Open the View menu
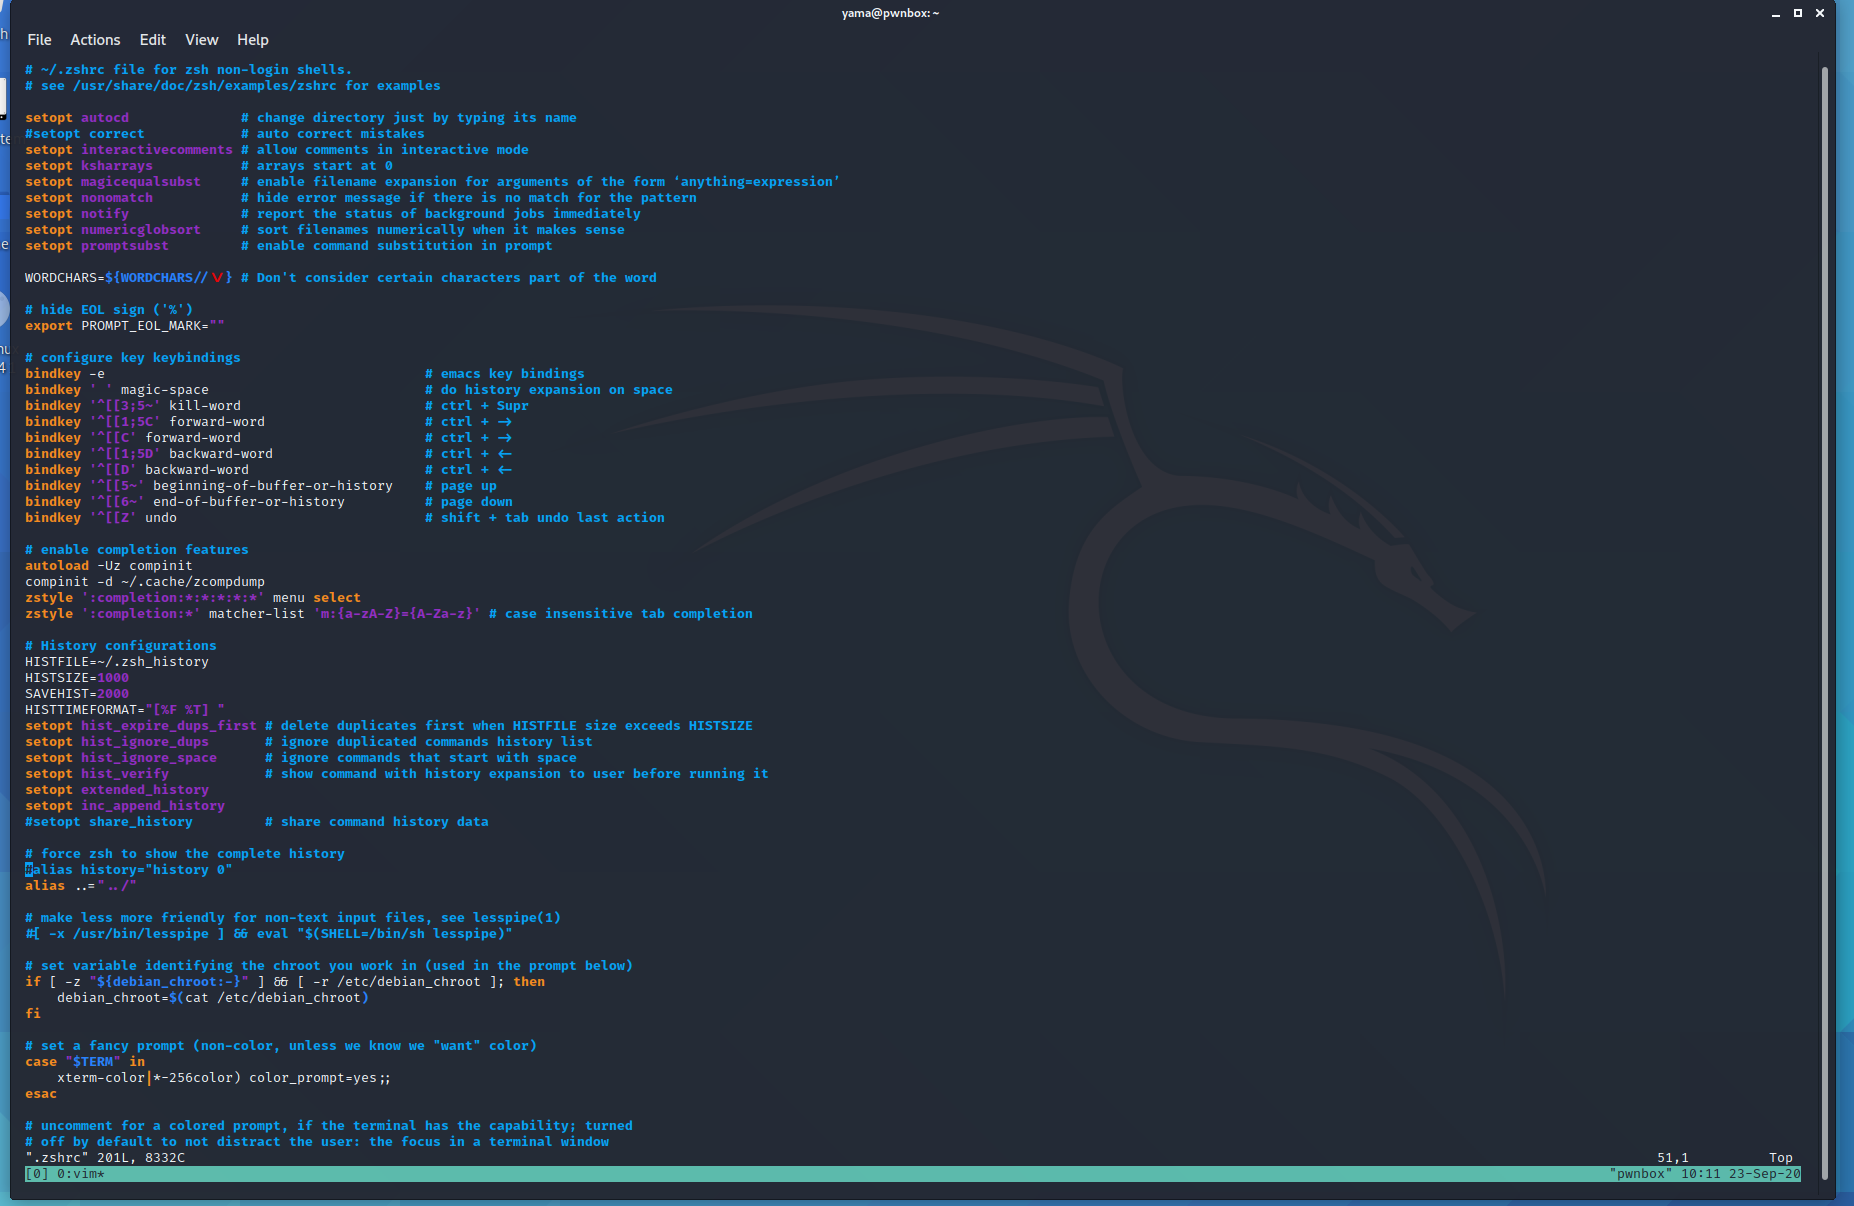Image resolution: width=1854 pixels, height=1206 pixels. tap(201, 40)
